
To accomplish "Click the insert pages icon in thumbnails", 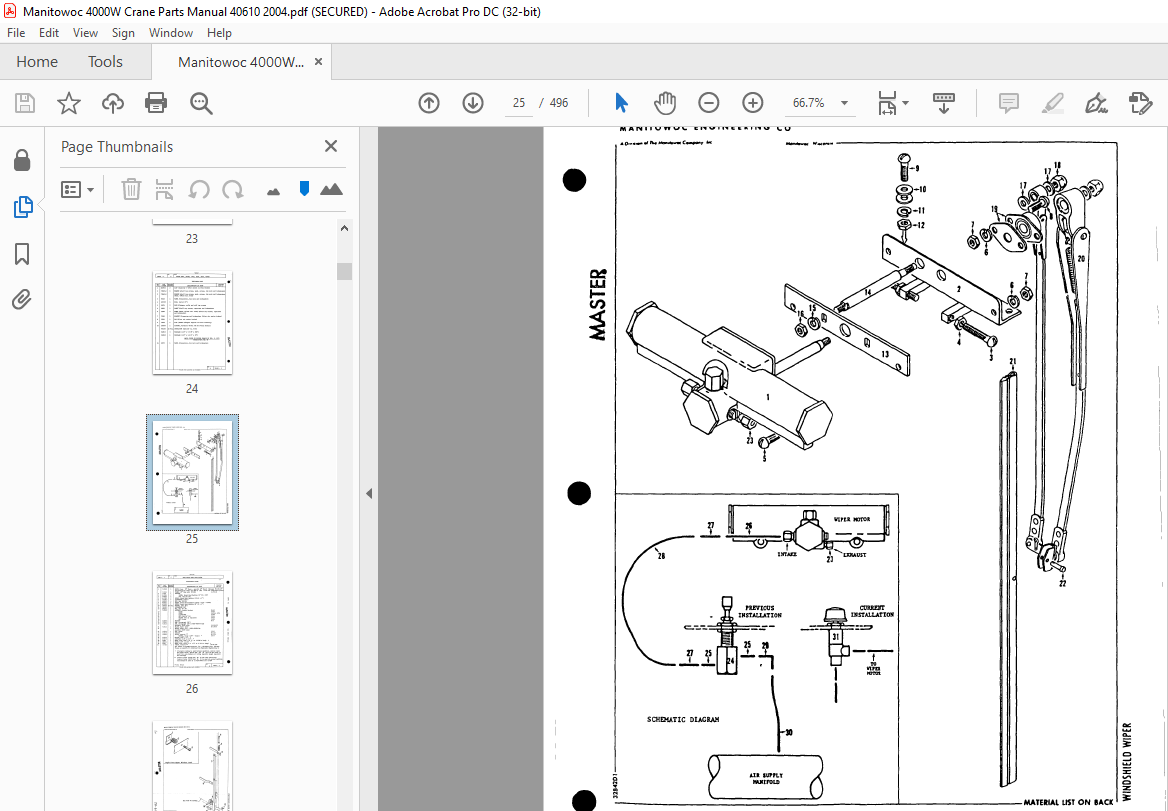I will pos(165,189).
